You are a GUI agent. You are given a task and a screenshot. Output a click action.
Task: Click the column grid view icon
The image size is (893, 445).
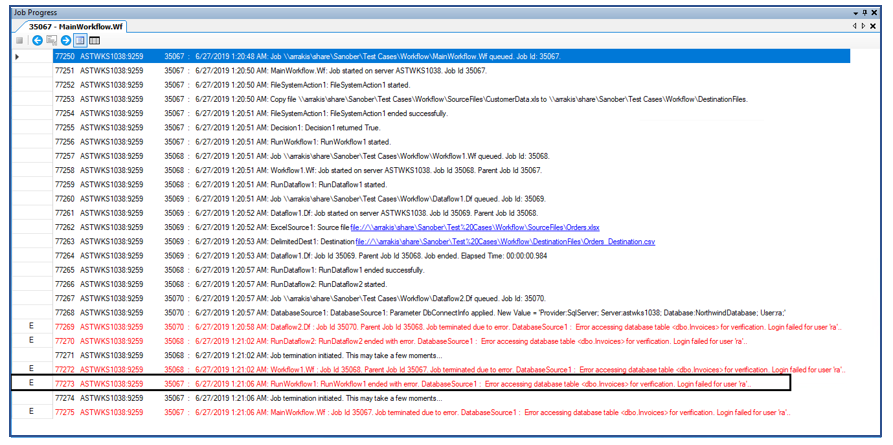94,41
